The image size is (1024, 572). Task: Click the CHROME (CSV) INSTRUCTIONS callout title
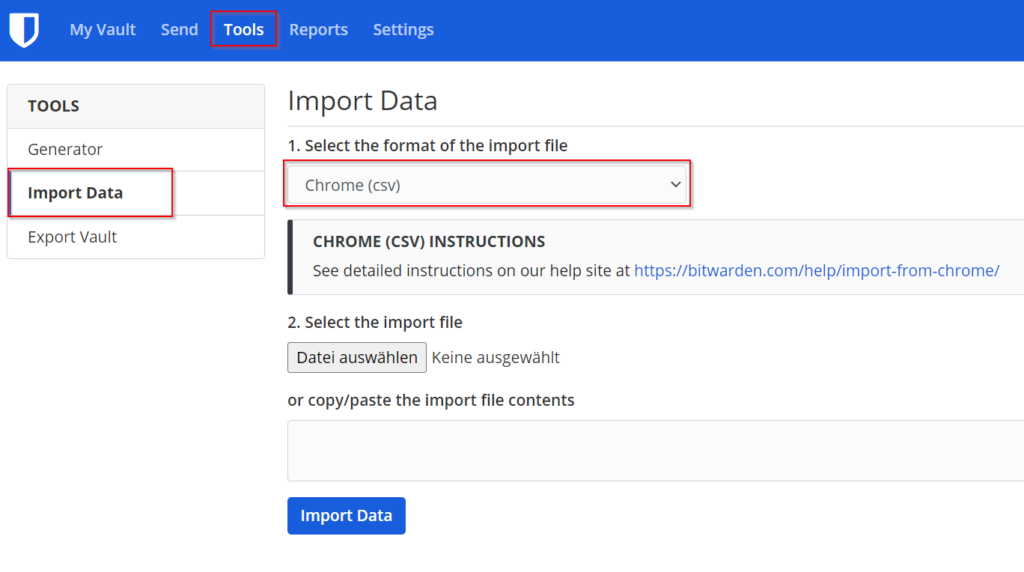click(428, 242)
